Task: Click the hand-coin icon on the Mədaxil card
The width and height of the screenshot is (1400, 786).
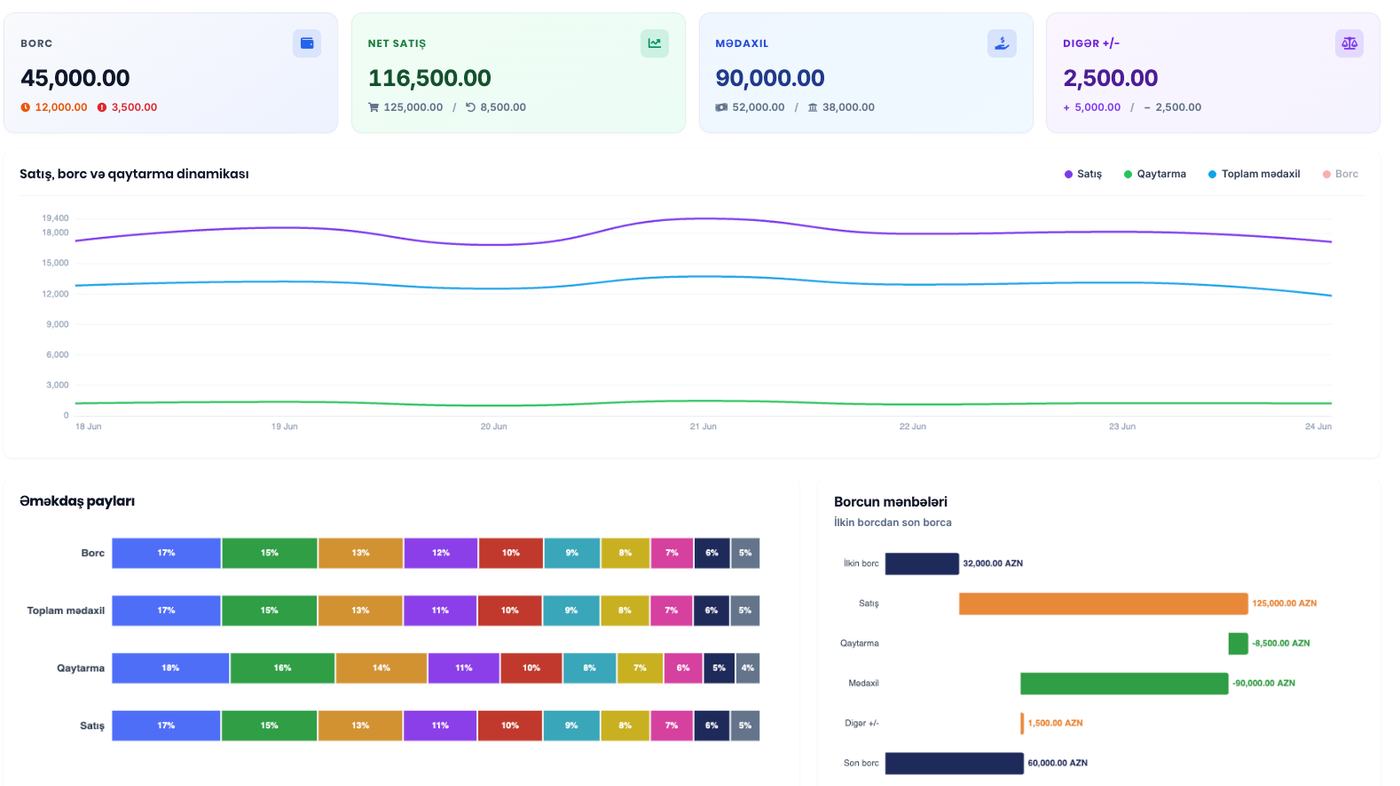Action: pos(1001,43)
